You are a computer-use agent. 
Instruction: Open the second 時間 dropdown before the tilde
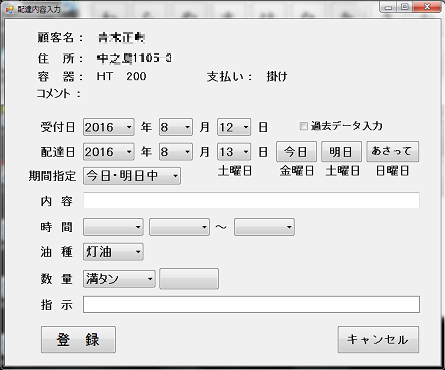(179, 227)
